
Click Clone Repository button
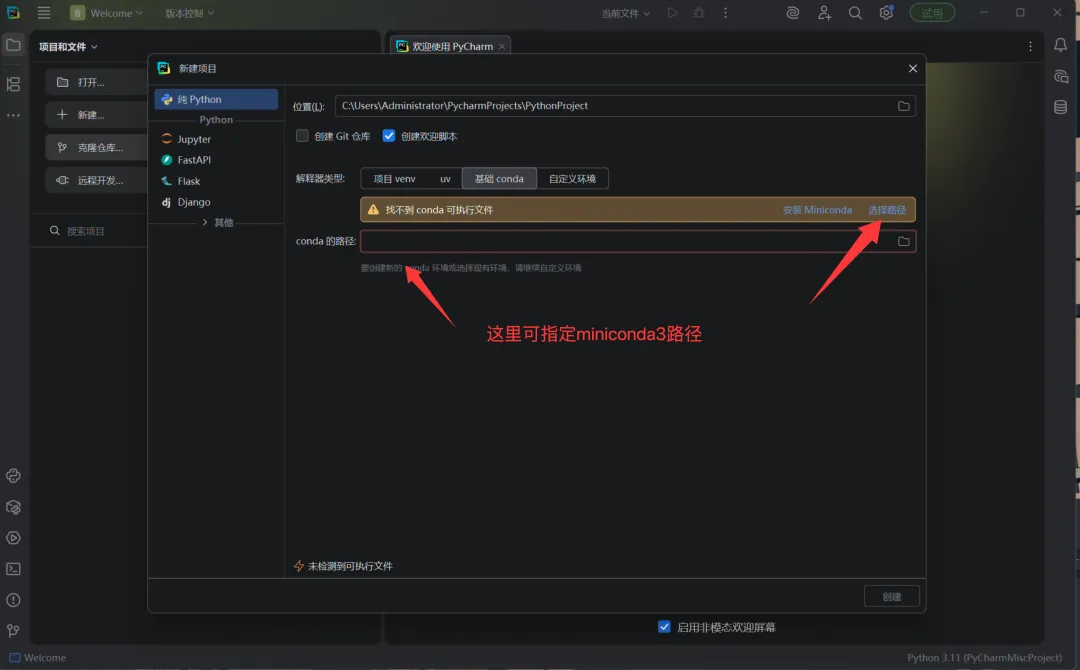click(x=96, y=147)
